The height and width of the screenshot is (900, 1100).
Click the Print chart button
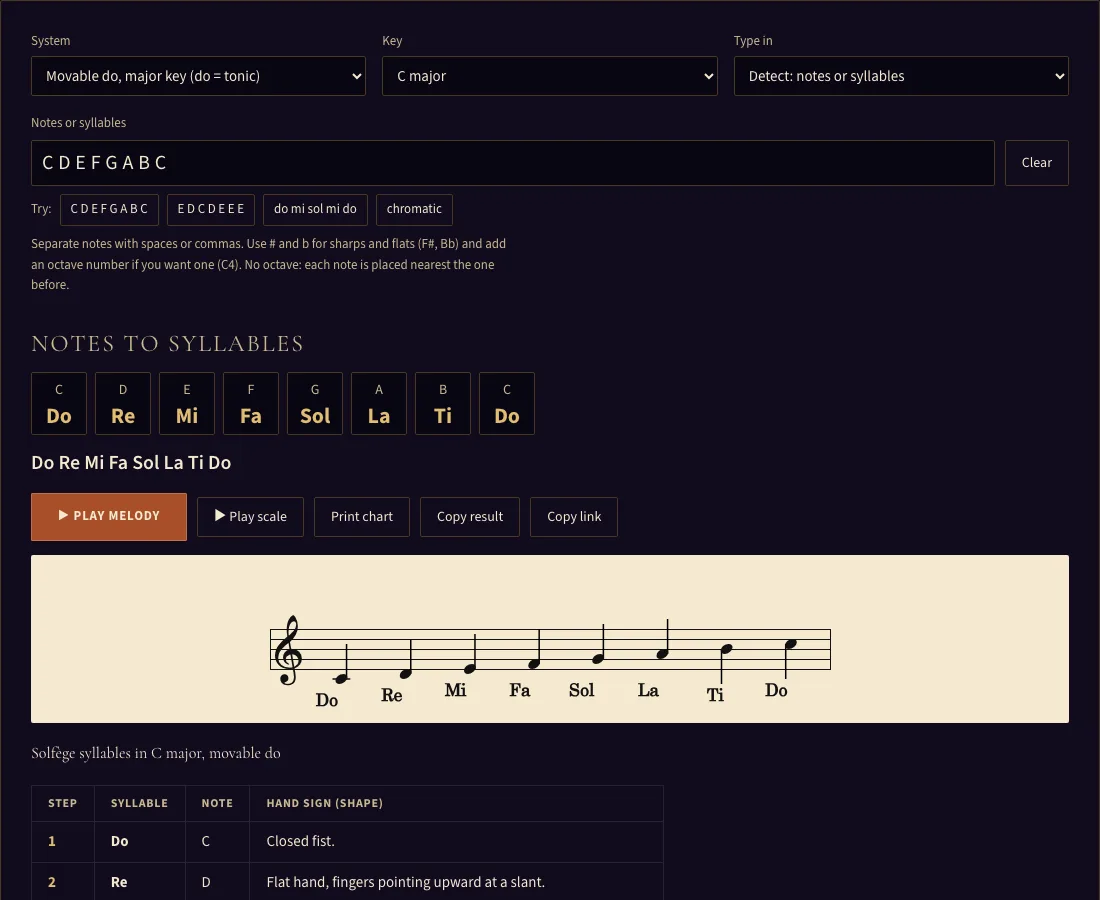click(x=361, y=516)
